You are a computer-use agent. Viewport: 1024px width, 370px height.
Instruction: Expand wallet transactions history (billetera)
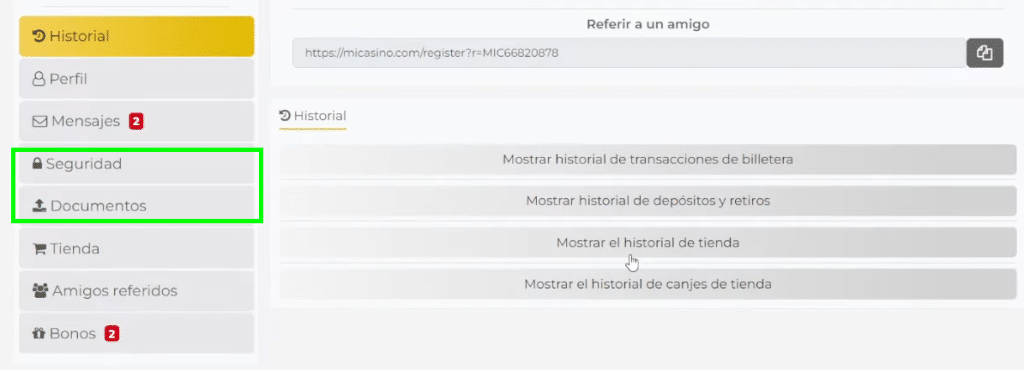click(x=648, y=160)
